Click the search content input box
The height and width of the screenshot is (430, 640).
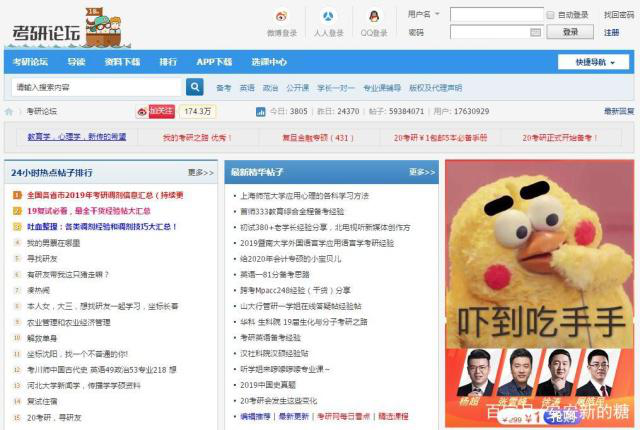click(x=96, y=87)
